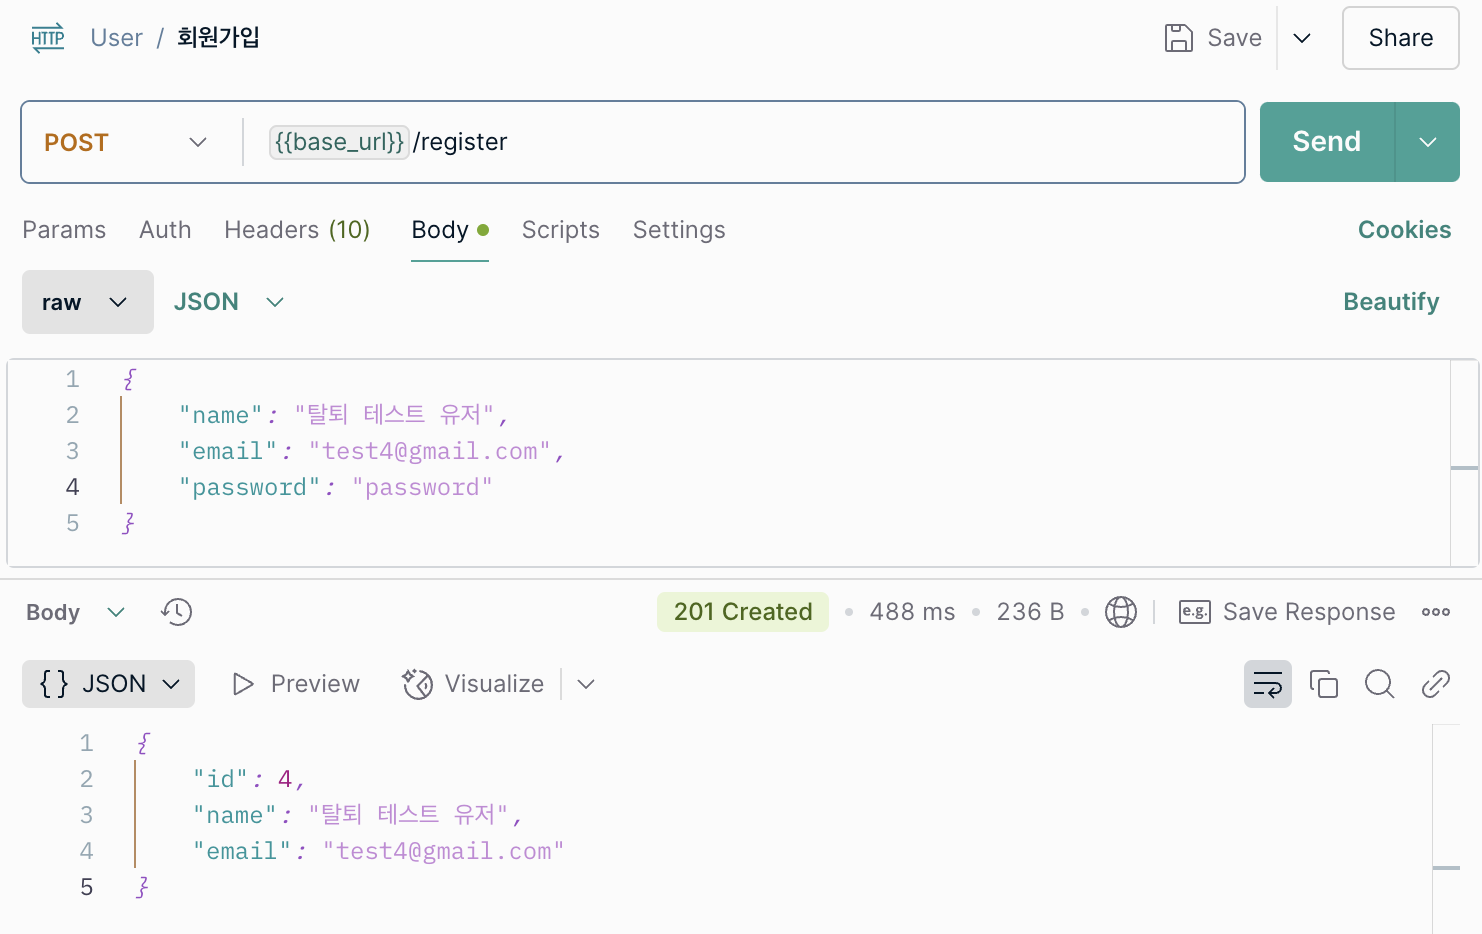Screen dimensions: 1482x934
Task: Open the Save options dropdown arrow
Action: tap(1302, 38)
